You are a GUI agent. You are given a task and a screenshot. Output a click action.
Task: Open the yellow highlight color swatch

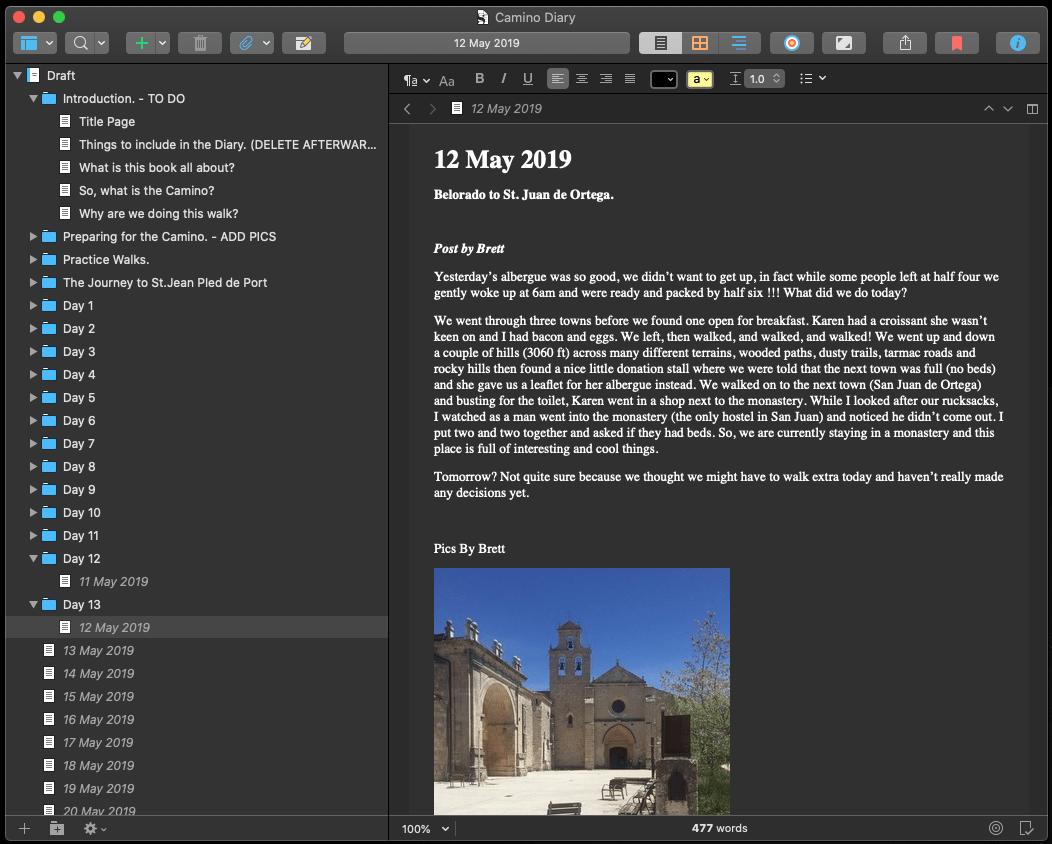[x=700, y=79]
